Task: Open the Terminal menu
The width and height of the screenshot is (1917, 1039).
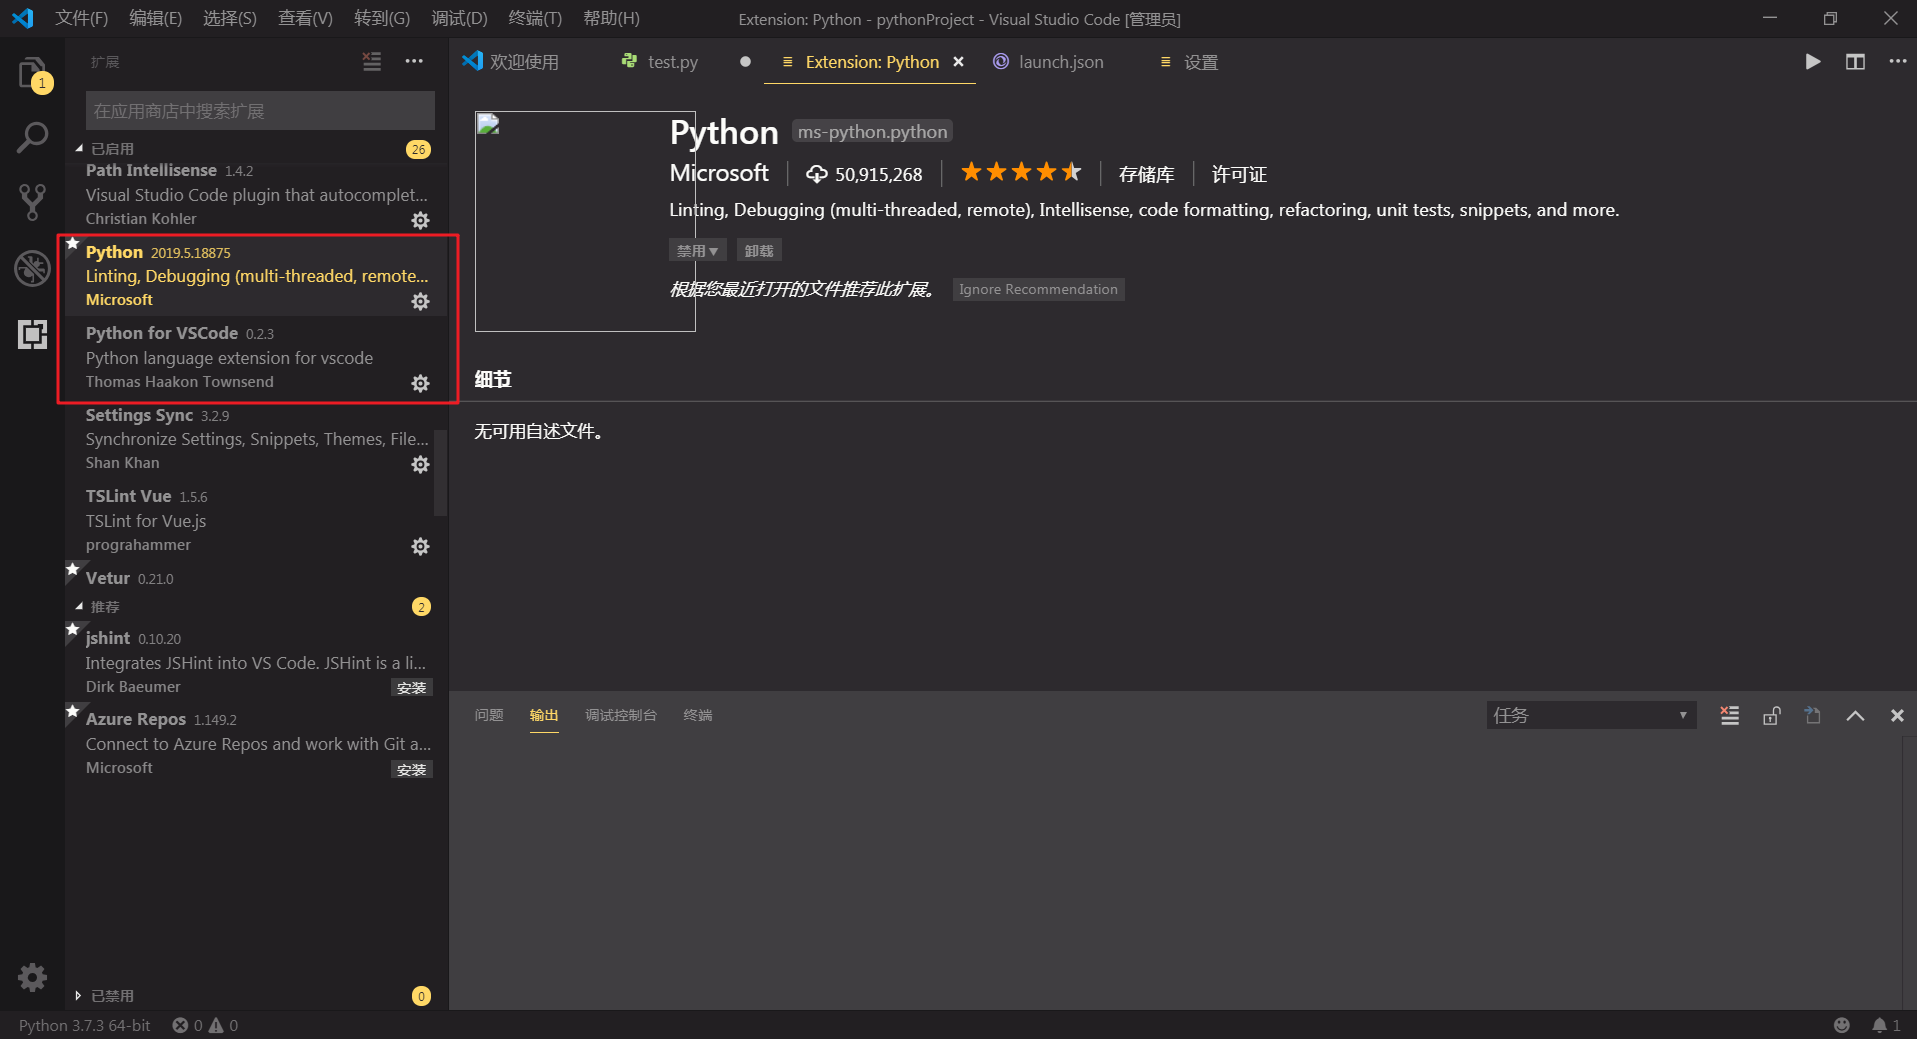Action: [535, 19]
